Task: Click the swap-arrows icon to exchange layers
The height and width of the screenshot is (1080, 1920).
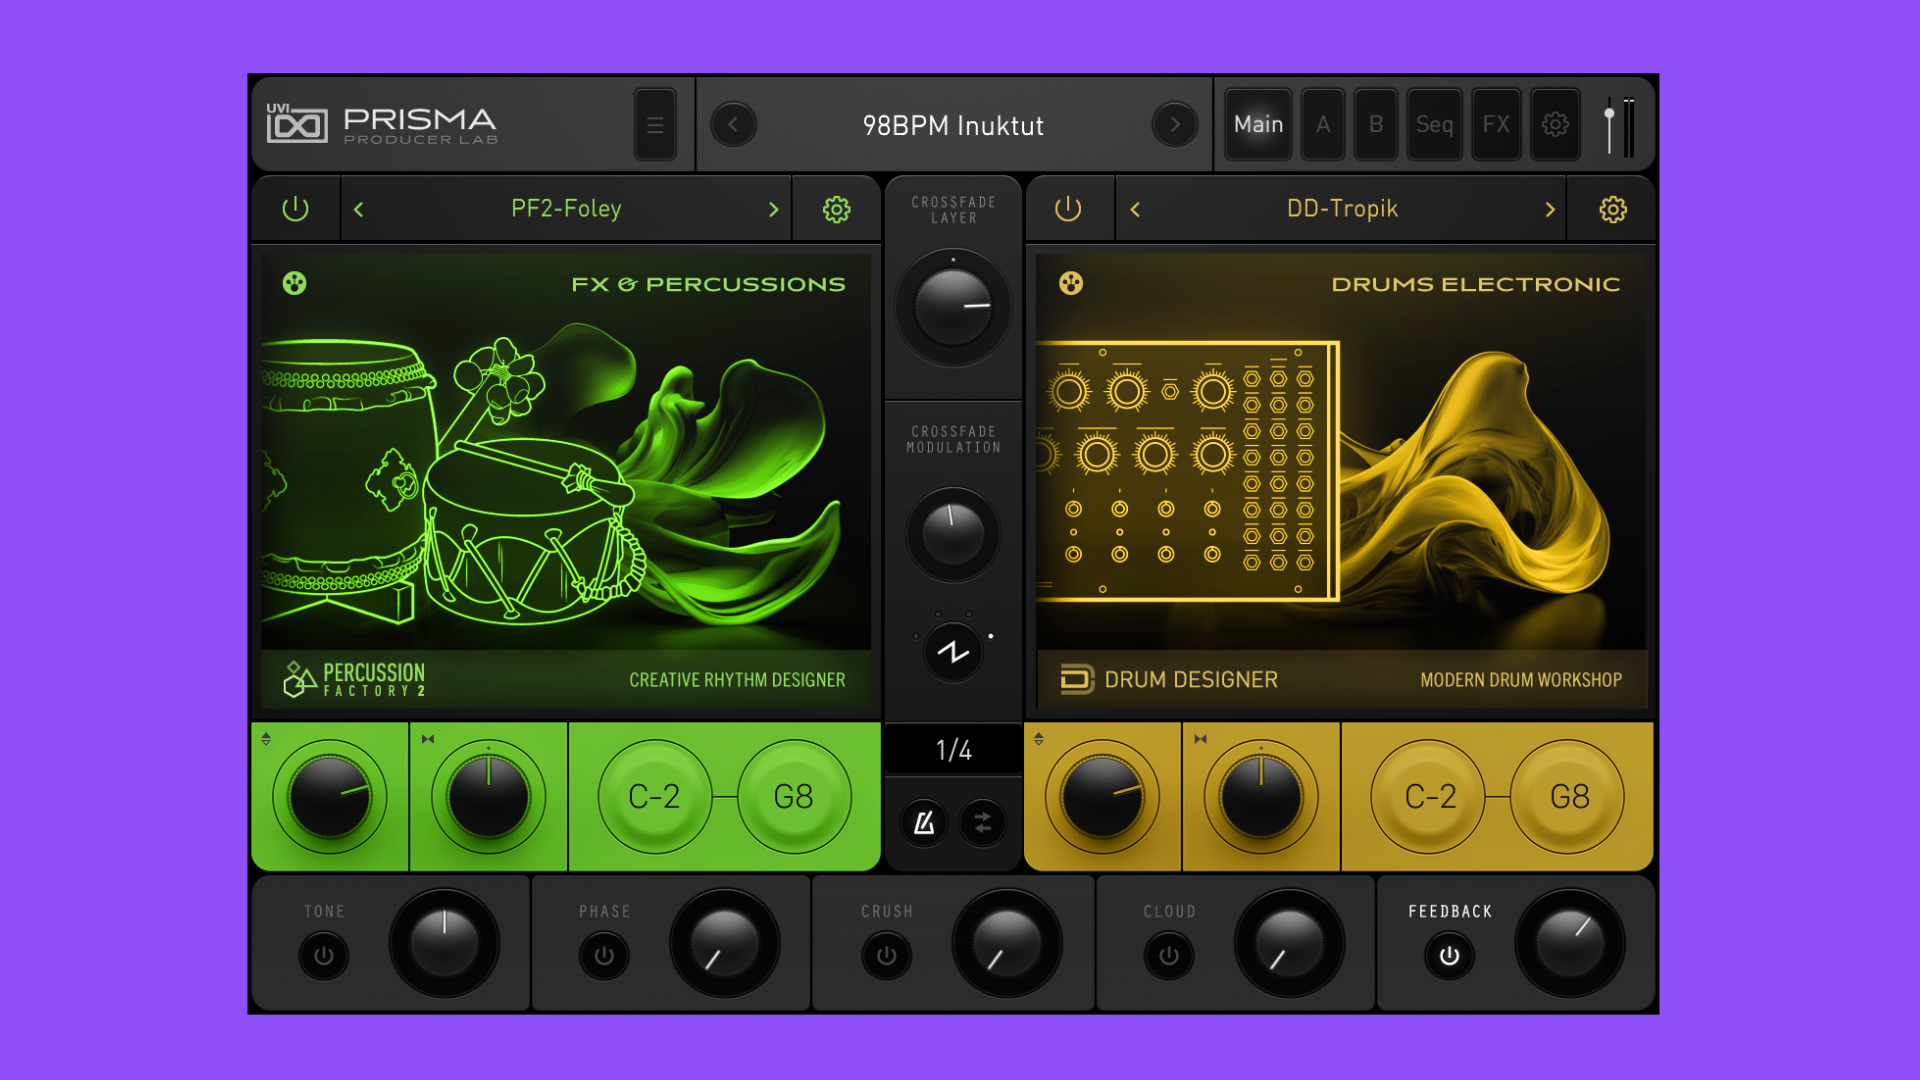Action: pos(982,824)
